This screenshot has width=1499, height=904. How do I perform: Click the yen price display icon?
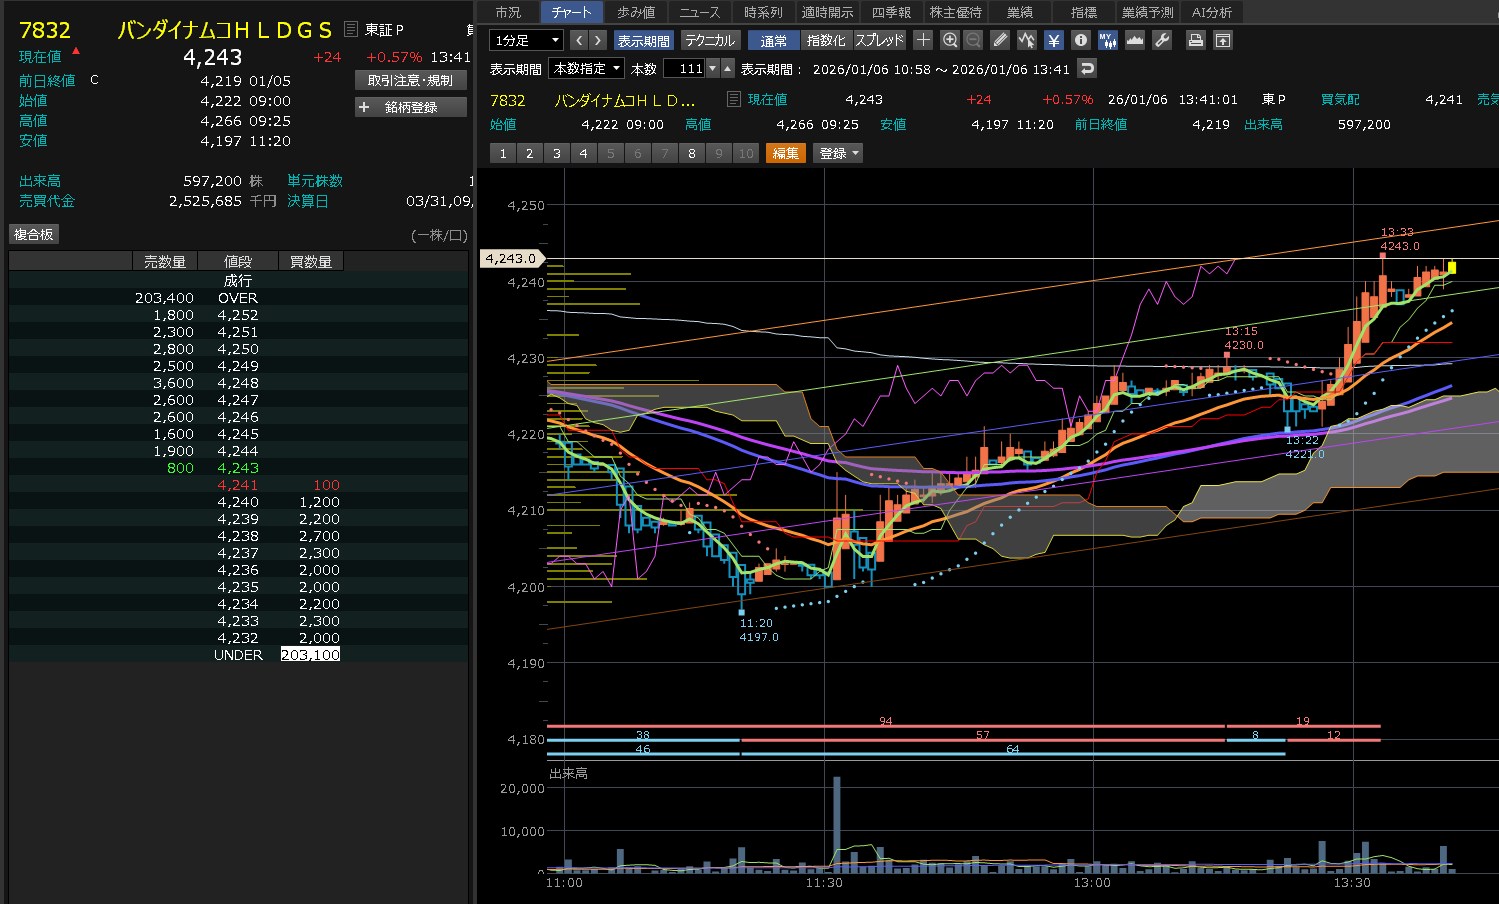click(x=1053, y=40)
